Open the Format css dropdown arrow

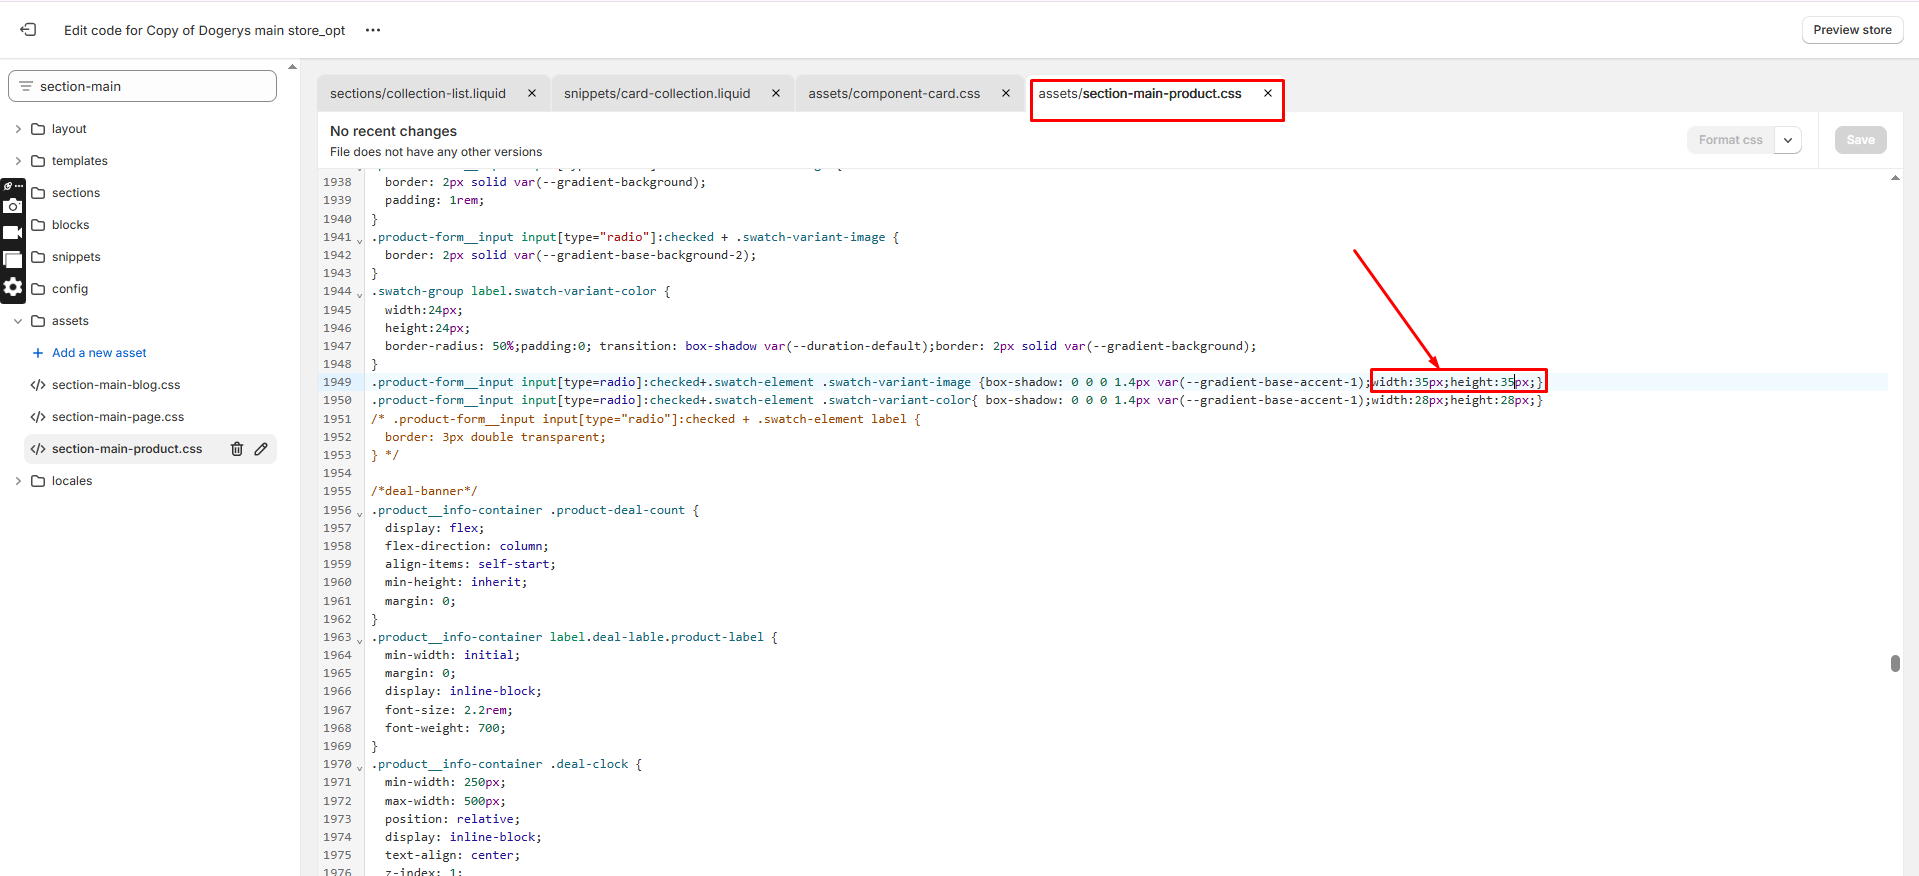1788,140
